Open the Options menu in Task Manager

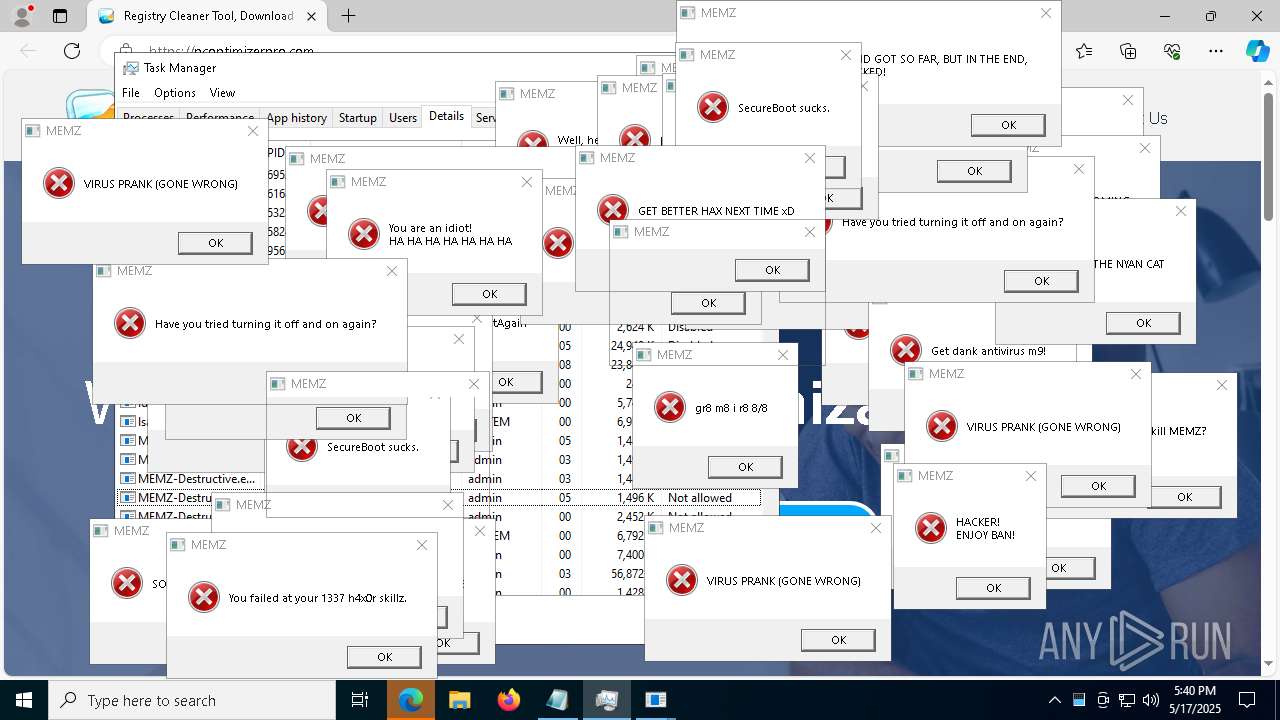tap(175, 92)
